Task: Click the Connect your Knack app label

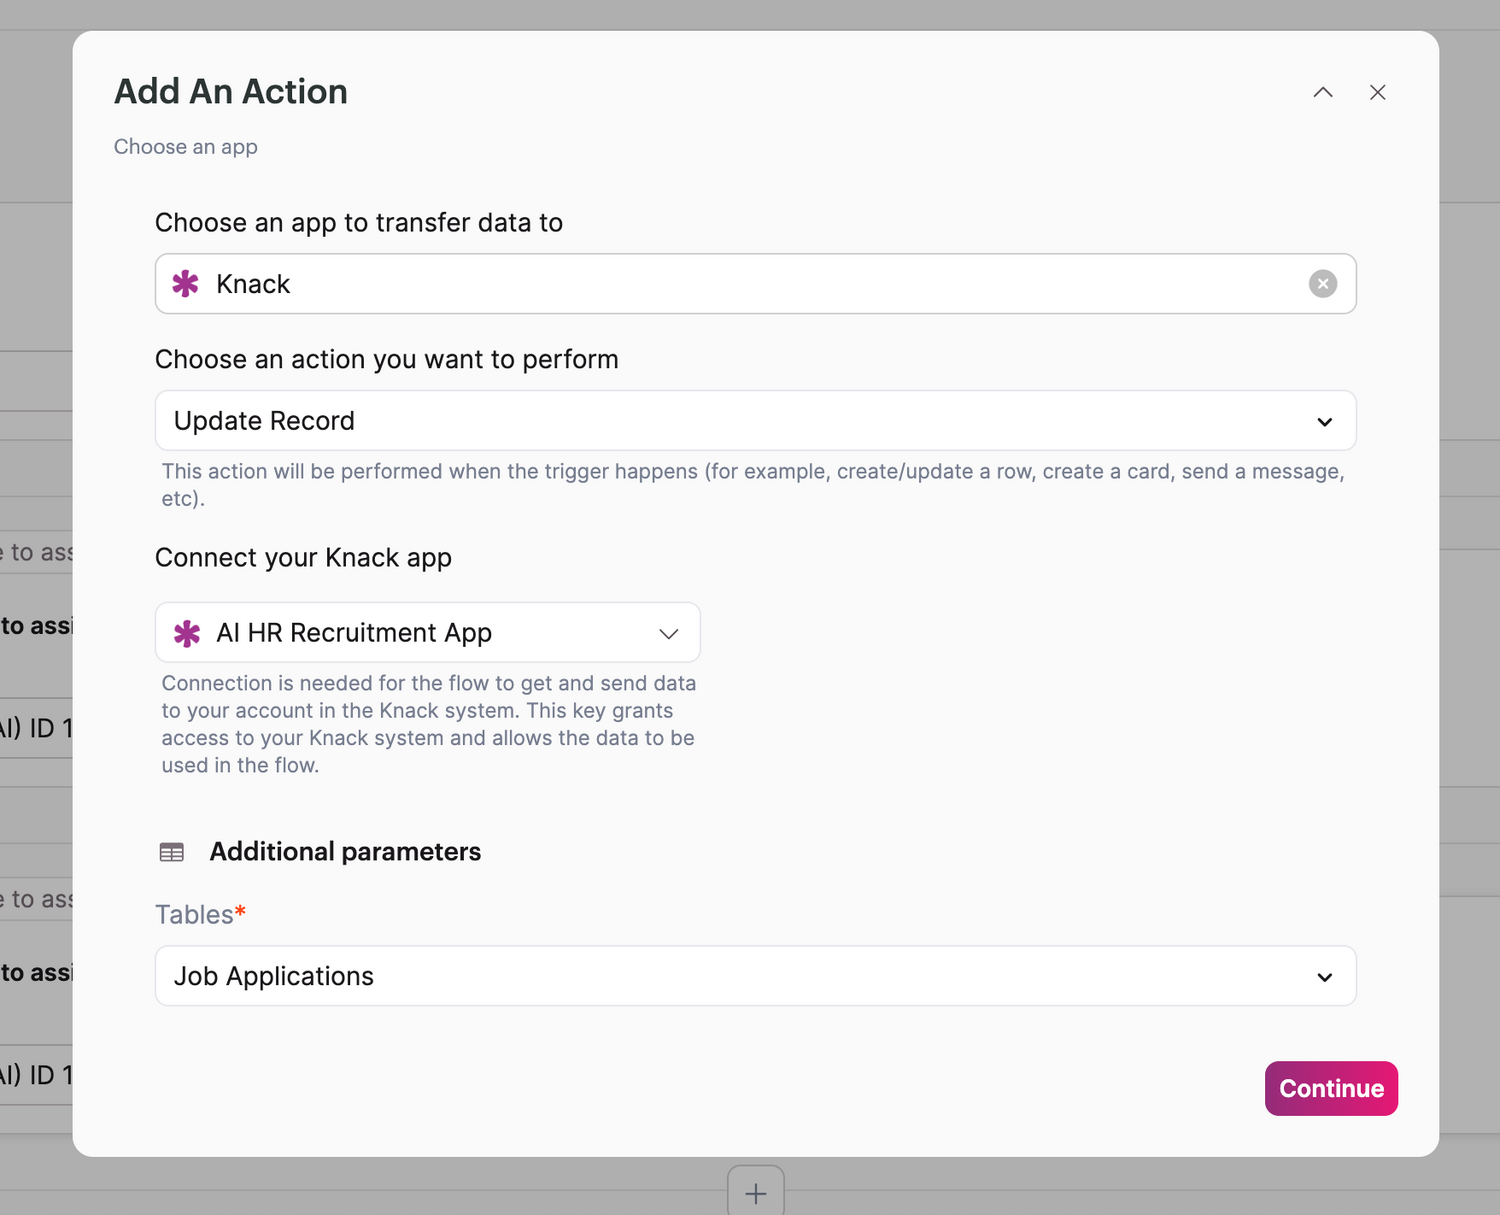Action: (303, 558)
